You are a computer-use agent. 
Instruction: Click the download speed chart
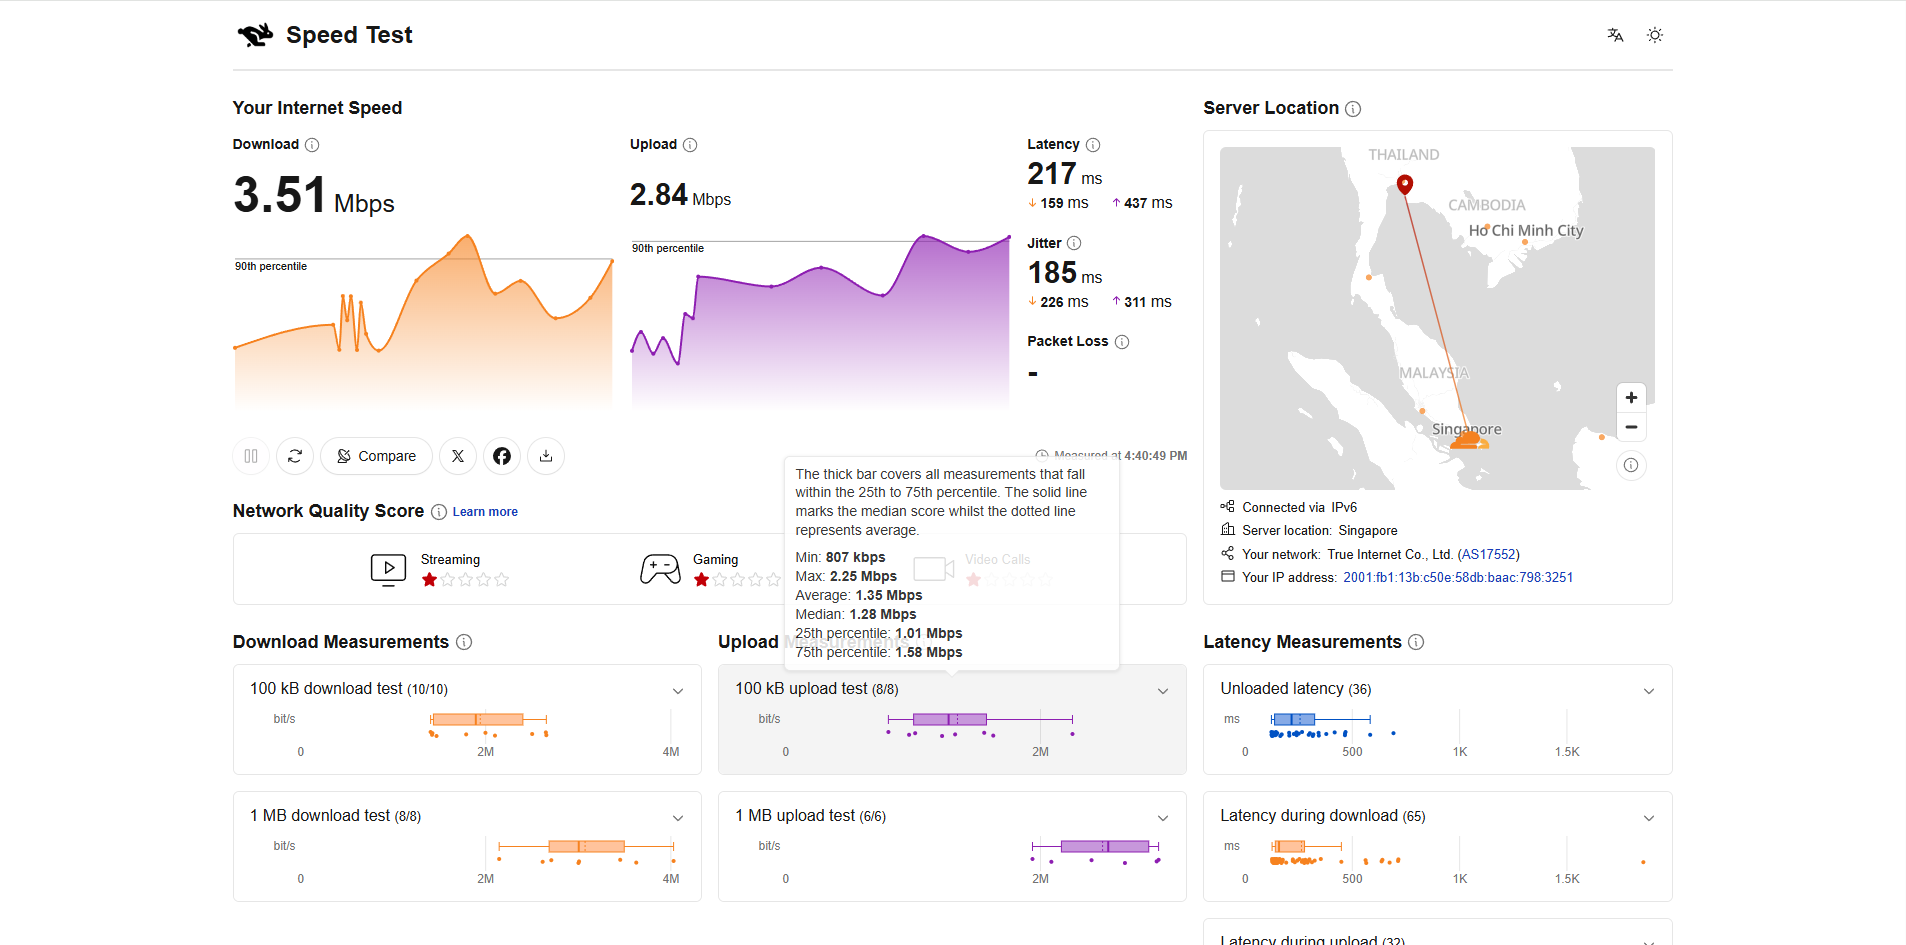coord(423,320)
